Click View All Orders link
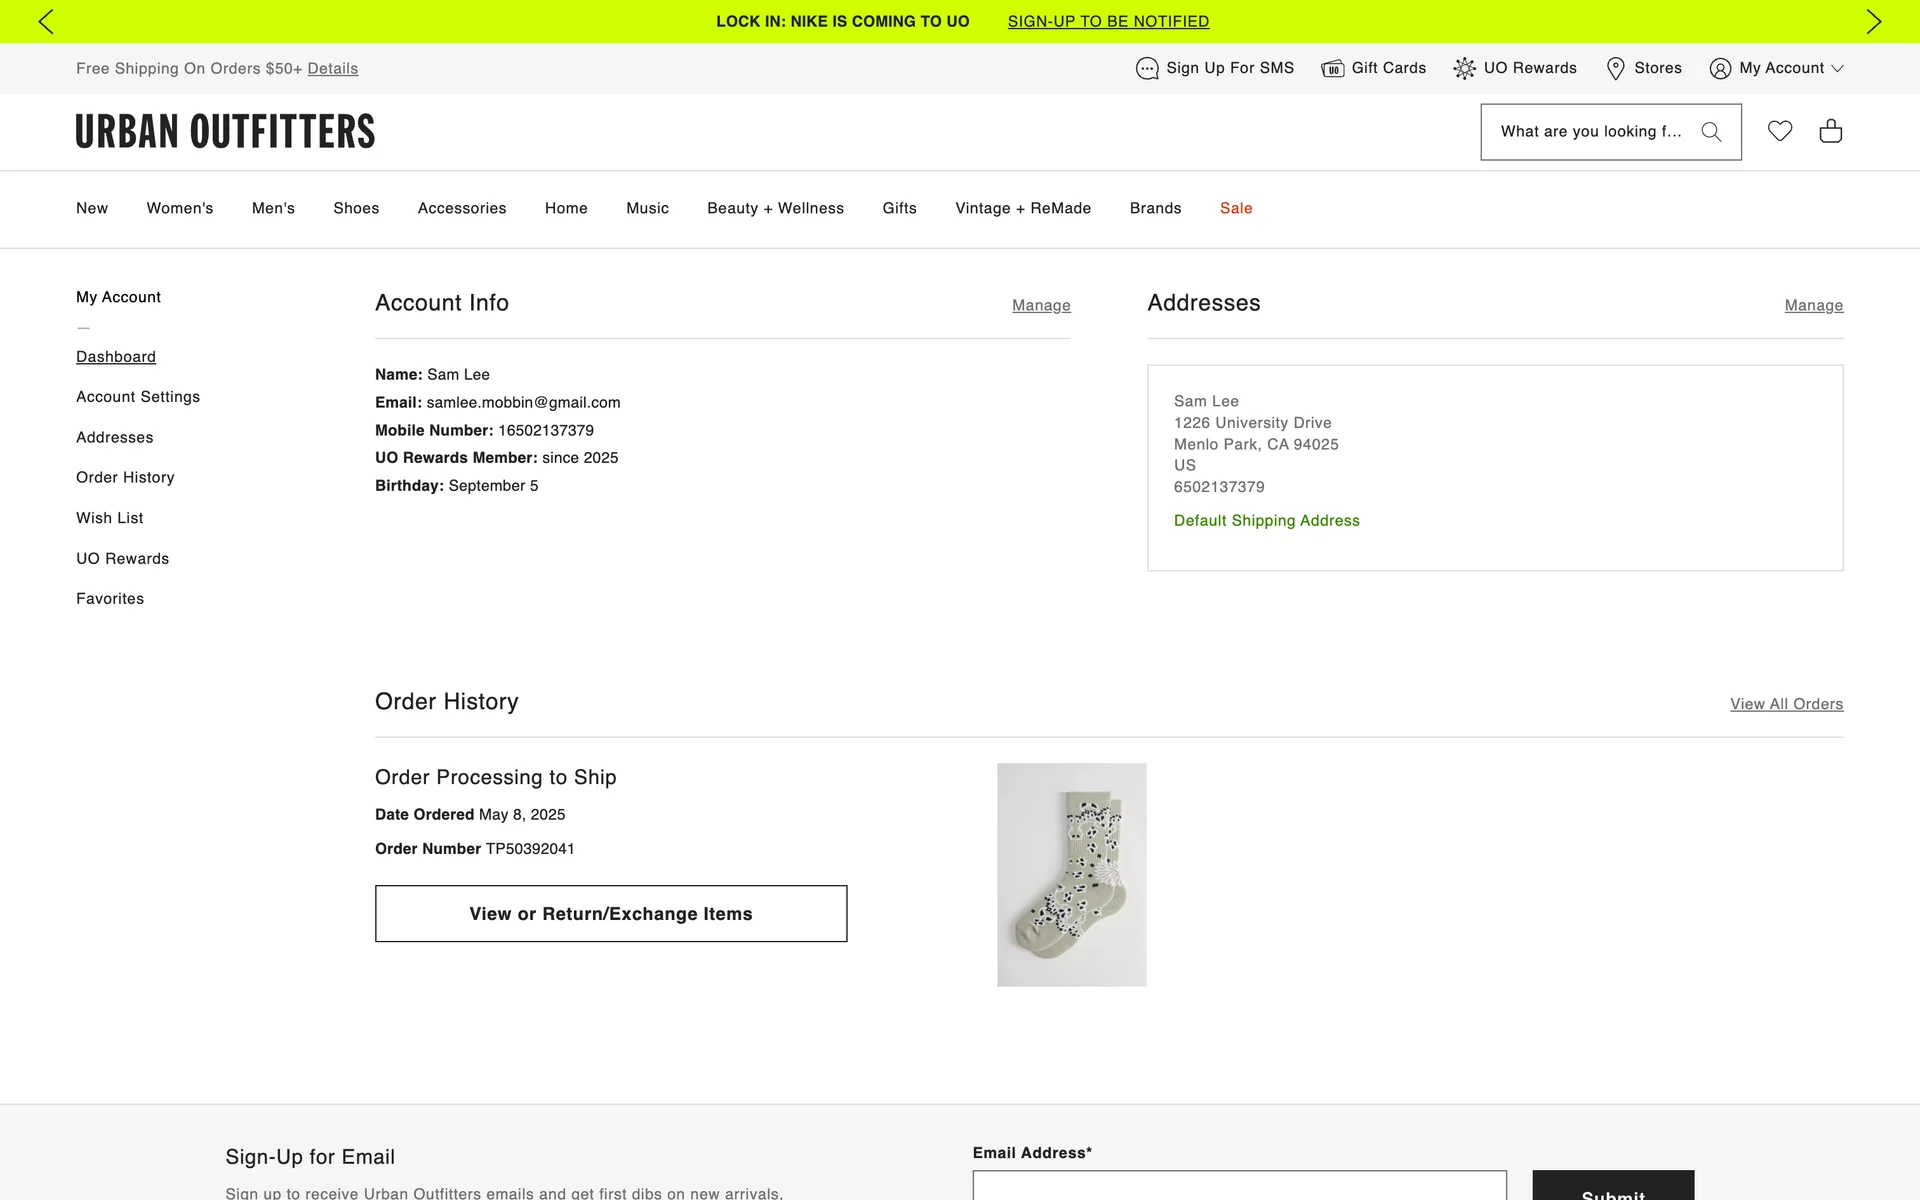 click(1786, 704)
